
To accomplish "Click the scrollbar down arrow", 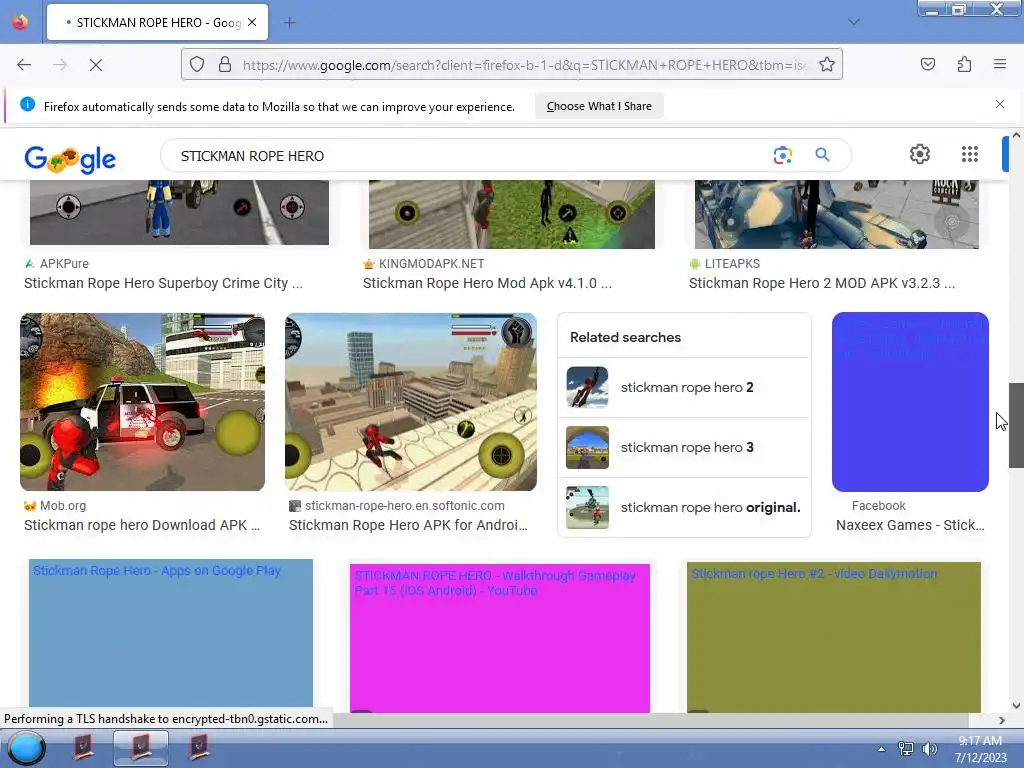I will 1016,705.
